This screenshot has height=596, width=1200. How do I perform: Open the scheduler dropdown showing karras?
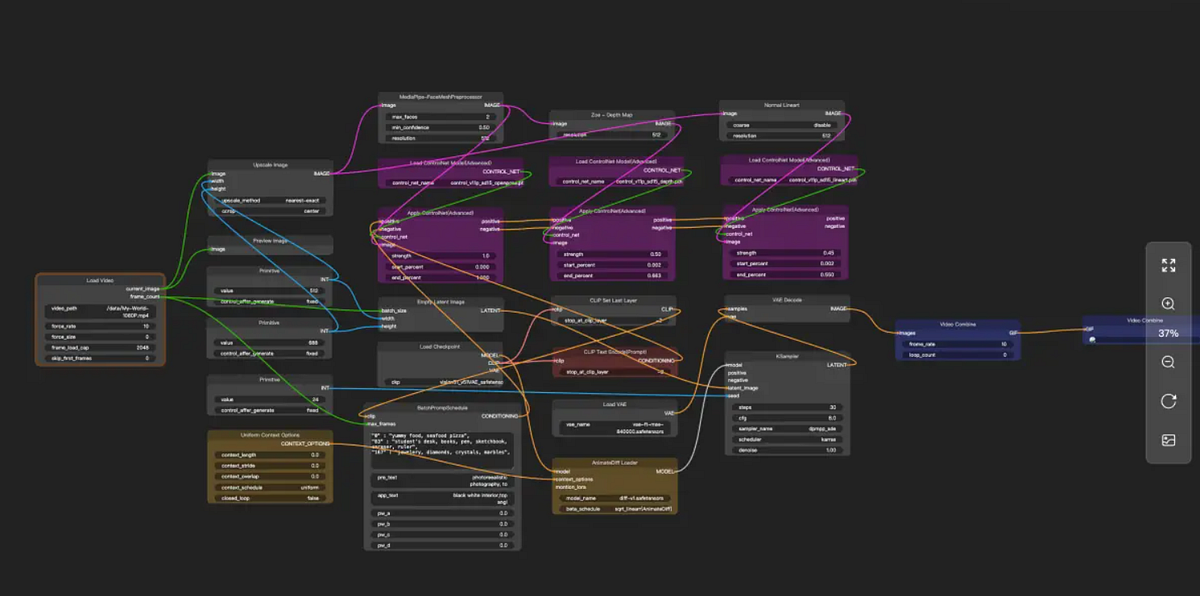787,439
